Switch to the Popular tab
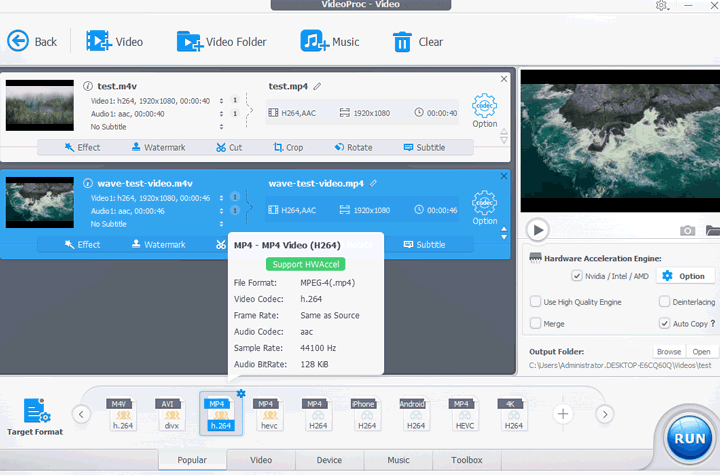The height and width of the screenshot is (475, 720). coord(192,460)
